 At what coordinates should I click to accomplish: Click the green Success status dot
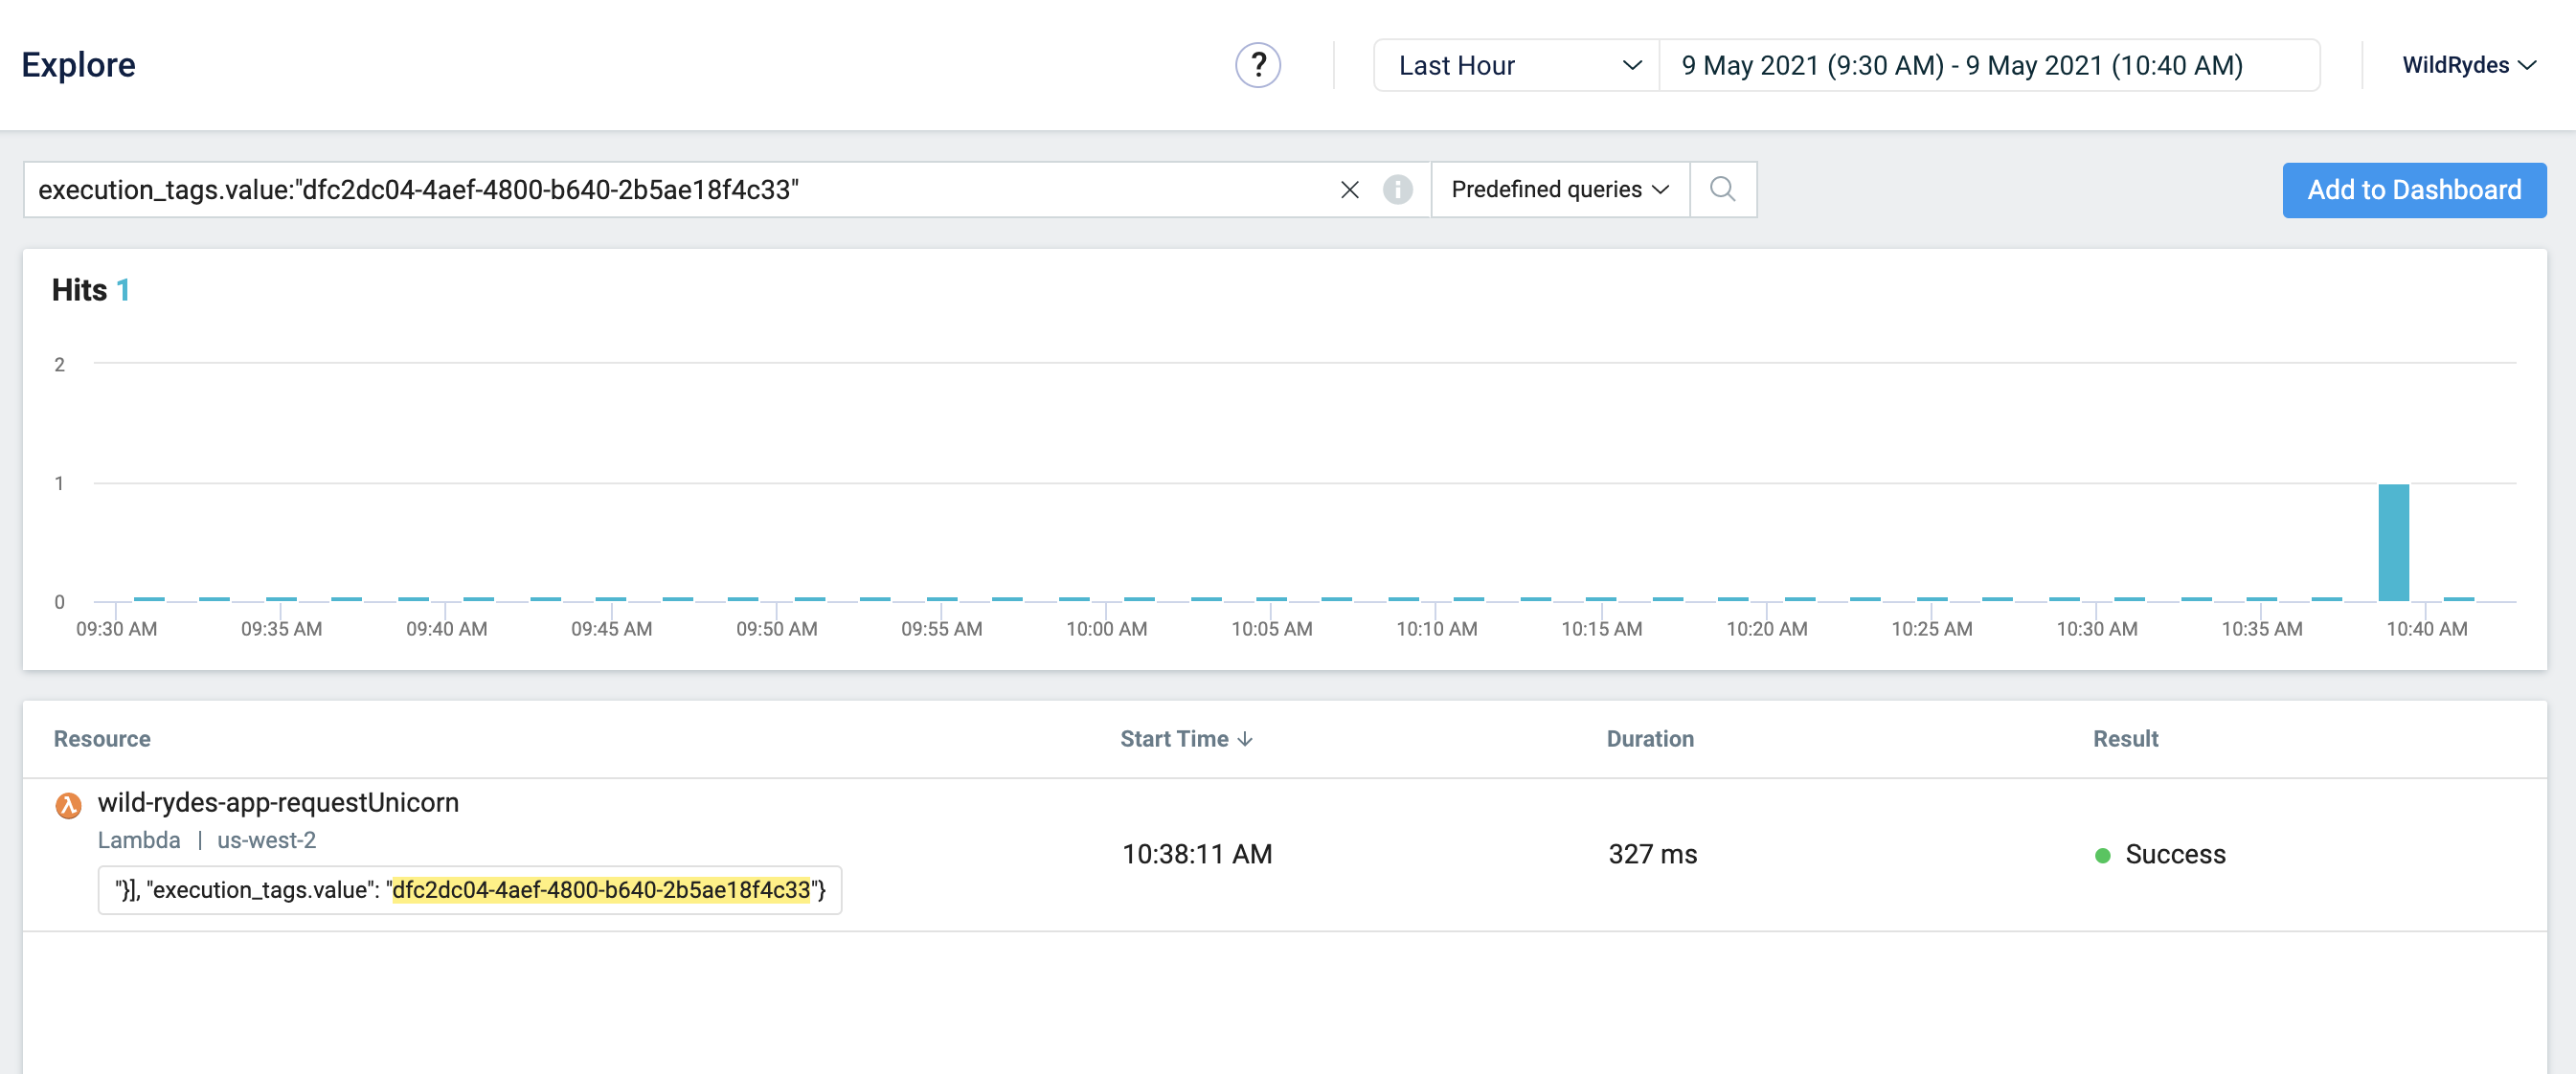(2102, 855)
